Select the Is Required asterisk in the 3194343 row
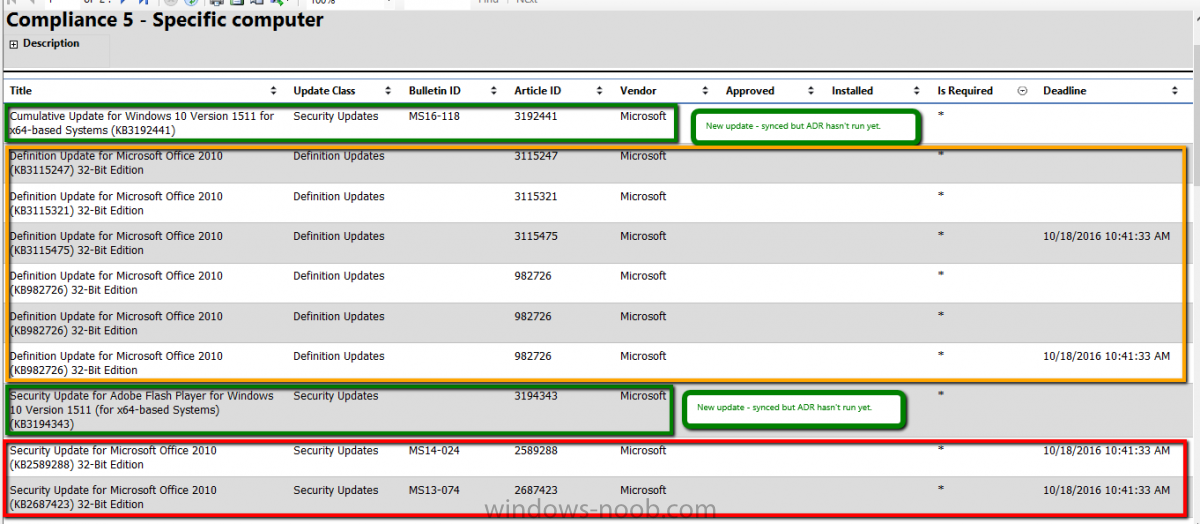 [x=940, y=395]
